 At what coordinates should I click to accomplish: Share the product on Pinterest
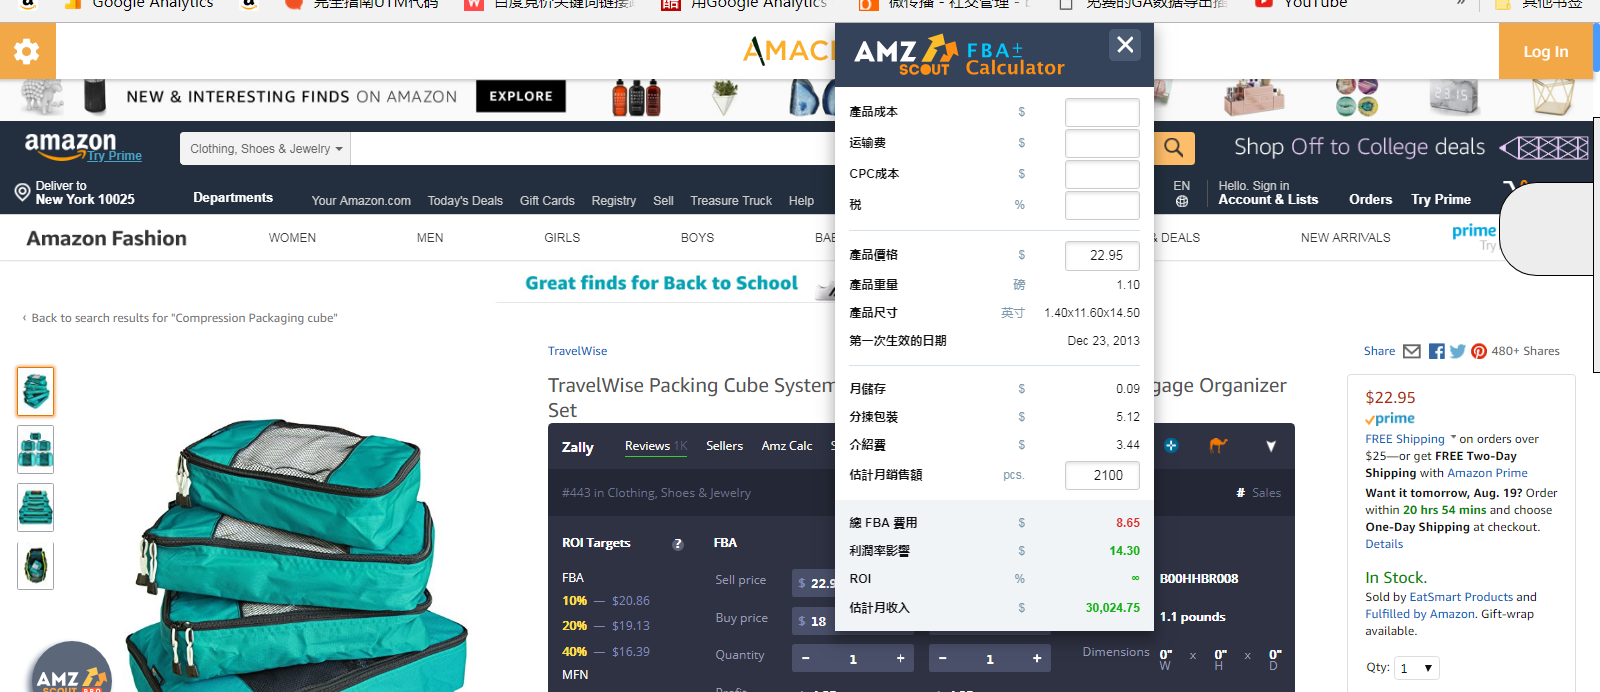tap(1479, 351)
